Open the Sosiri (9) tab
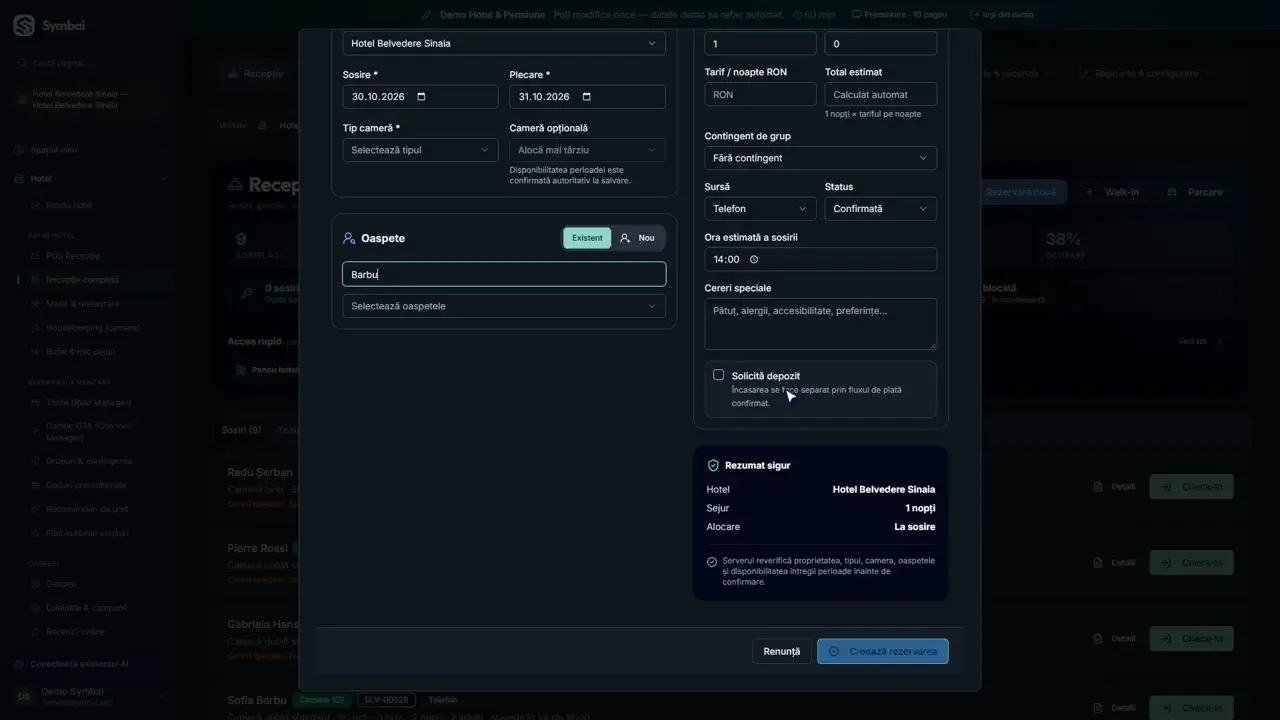 (241, 430)
